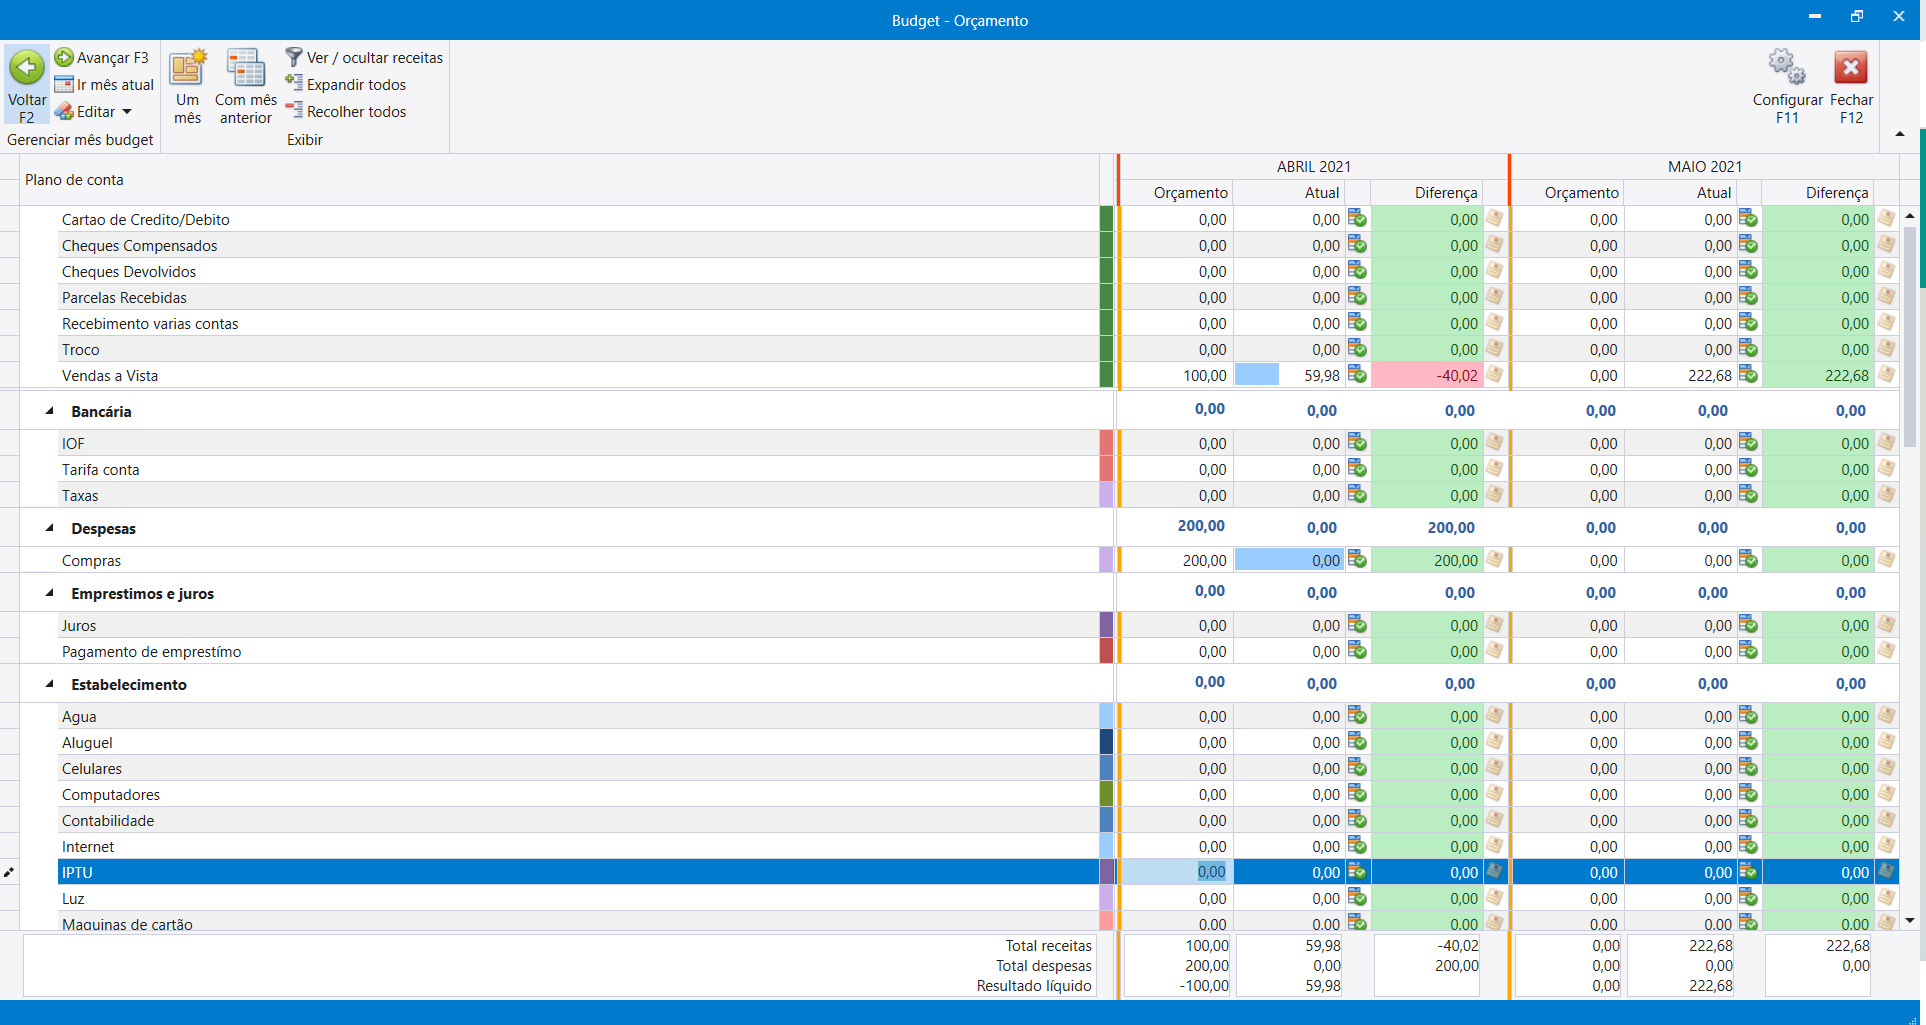The width and height of the screenshot is (1926, 1025).
Task: Open the Editar dropdown arrow
Action: pos(127,112)
